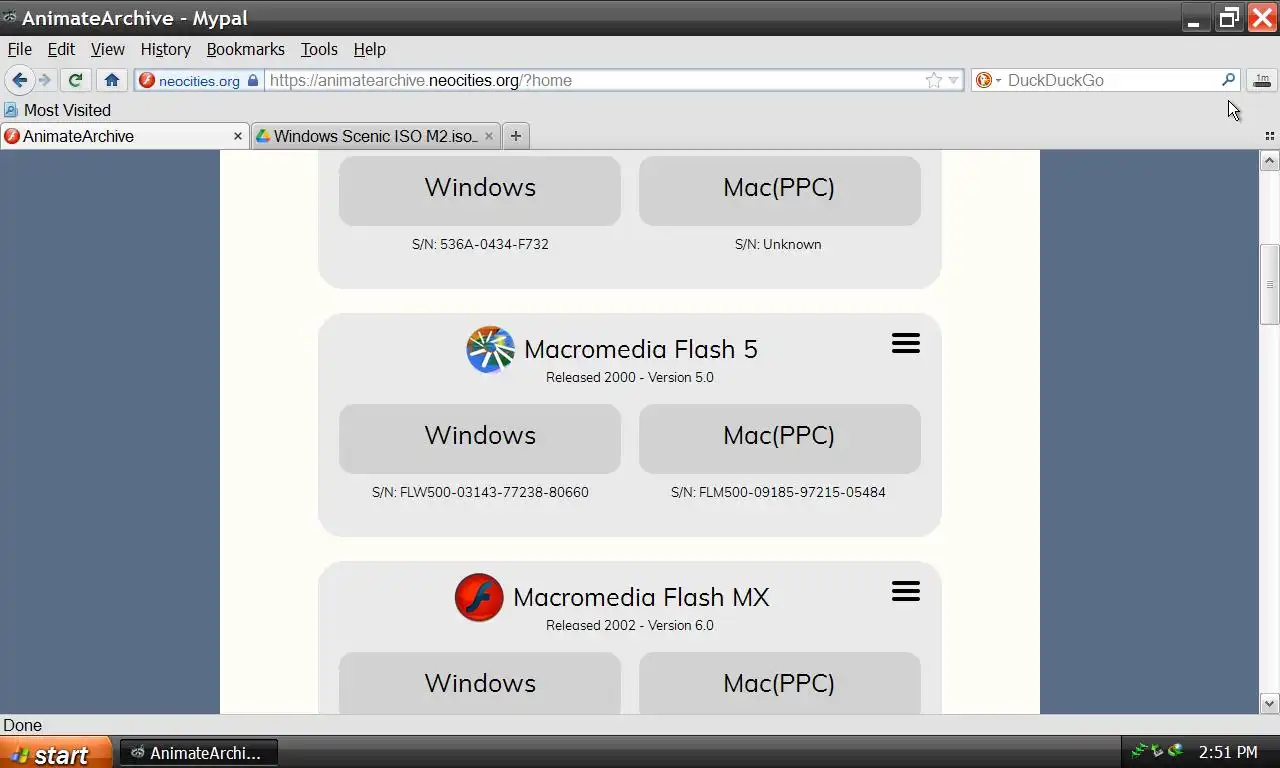
Task: Click the globe download manager tray icon
Action: [1176, 751]
